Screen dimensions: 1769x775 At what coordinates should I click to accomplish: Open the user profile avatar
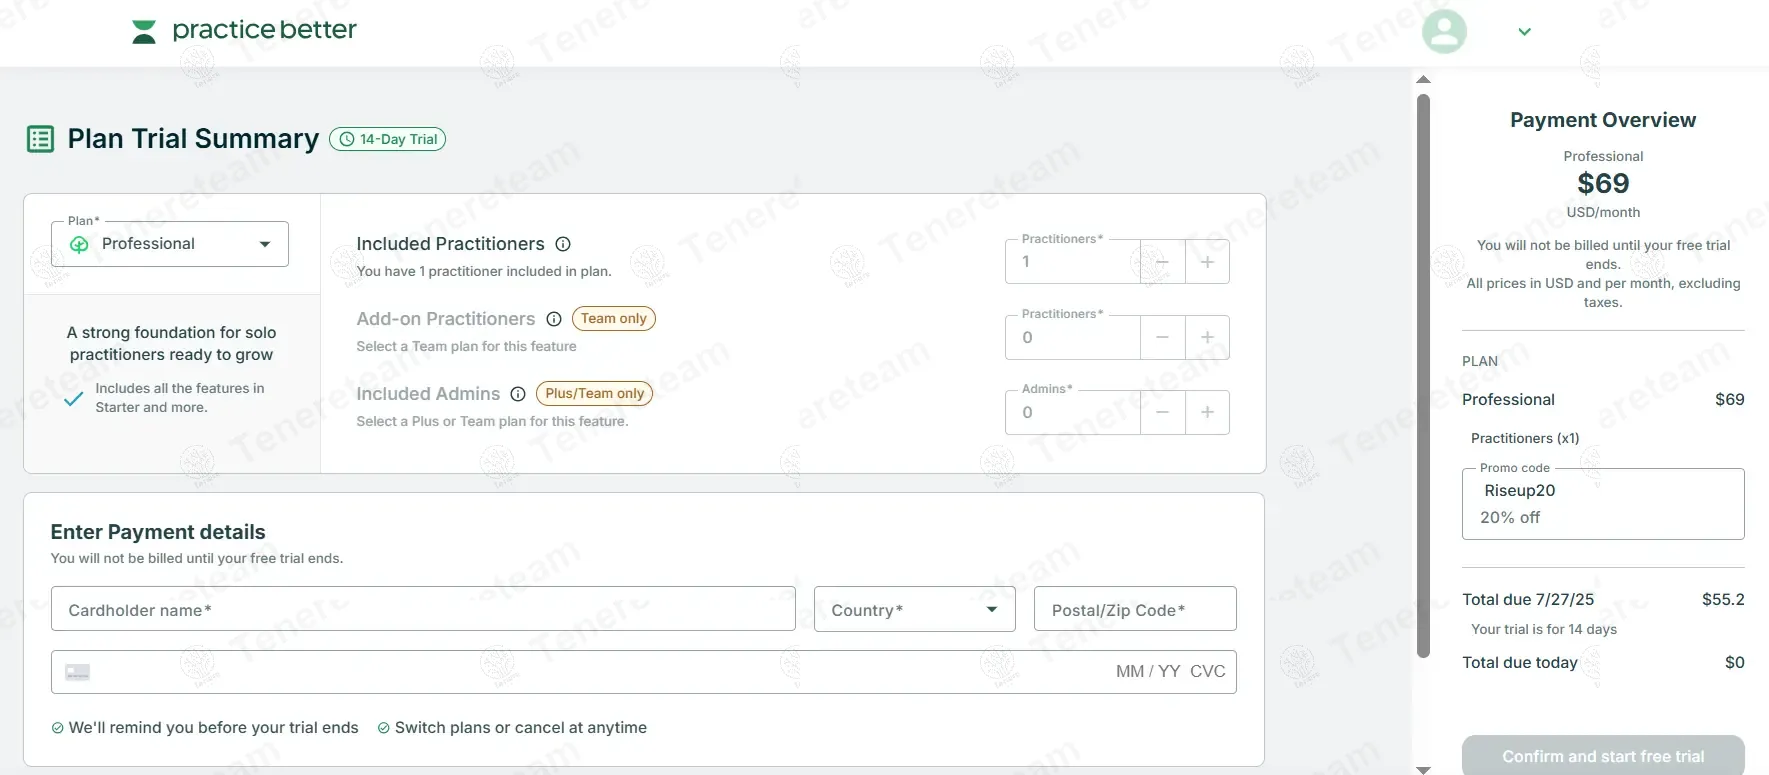coord(1444,32)
